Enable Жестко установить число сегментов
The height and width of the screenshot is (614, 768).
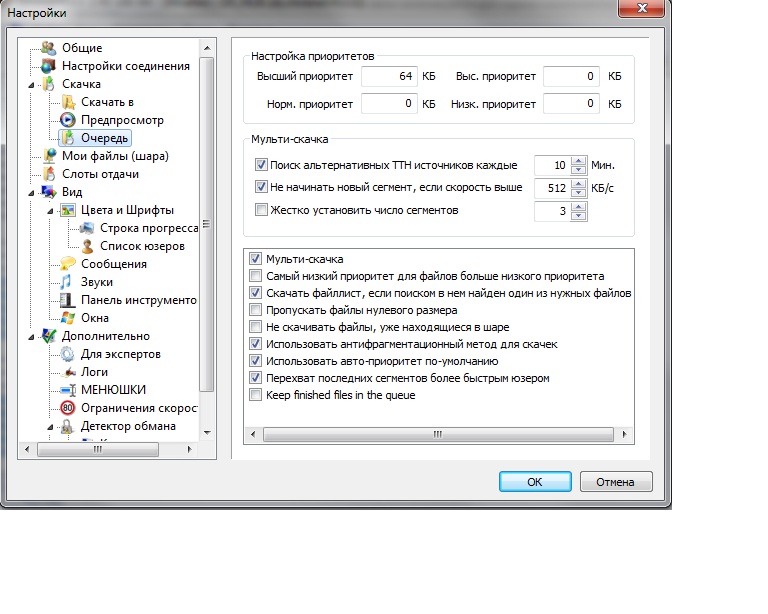pyautogui.click(x=262, y=210)
